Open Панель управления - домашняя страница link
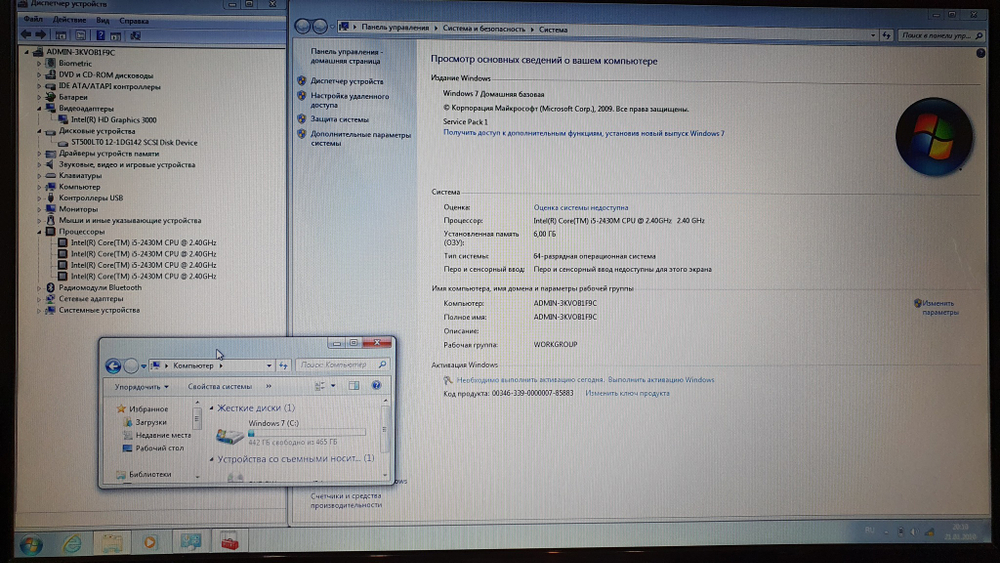This screenshot has width=1000, height=563. 346,56
